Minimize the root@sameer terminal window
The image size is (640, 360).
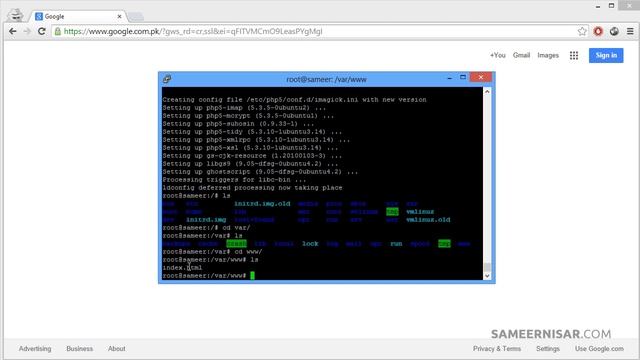tap(449, 78)
